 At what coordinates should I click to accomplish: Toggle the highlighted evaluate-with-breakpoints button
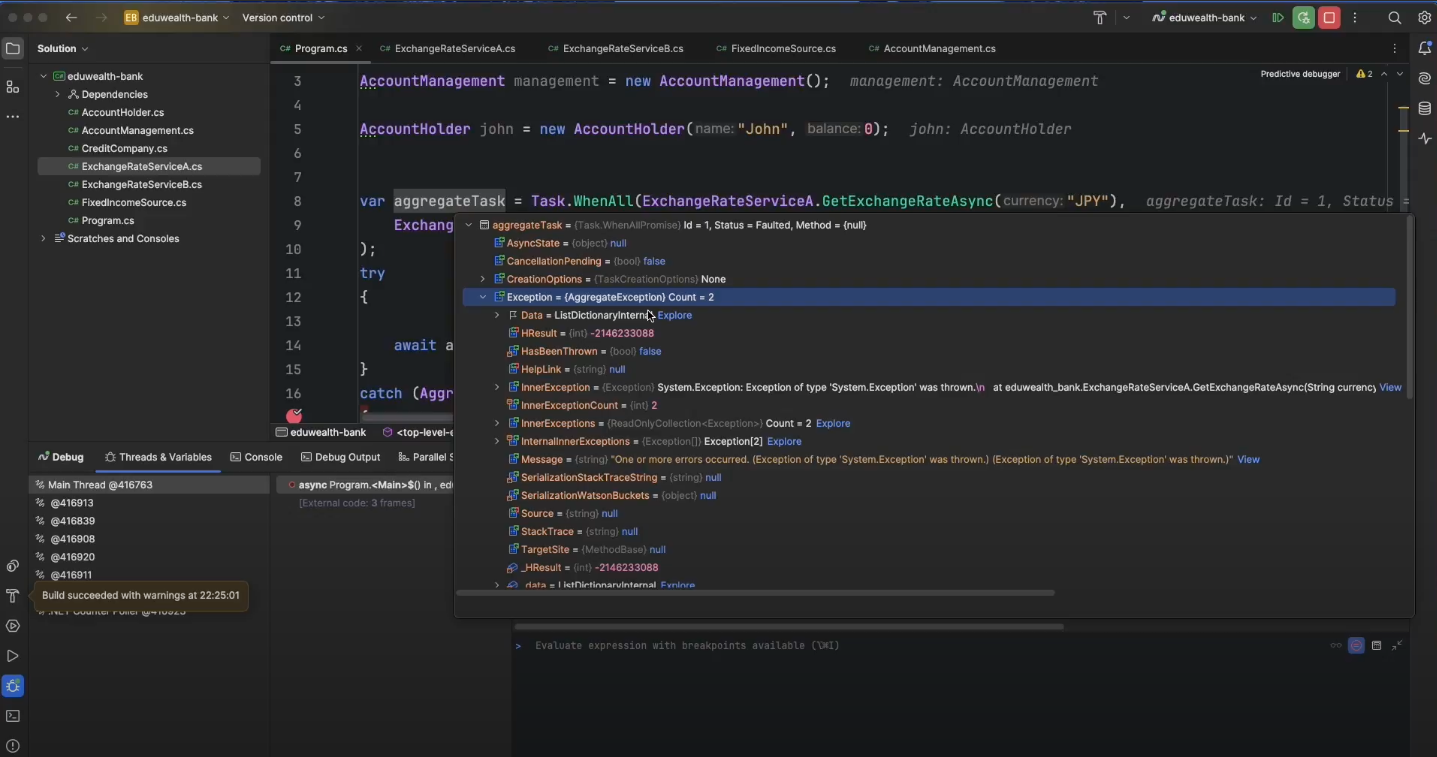(x=1356, y=646)
